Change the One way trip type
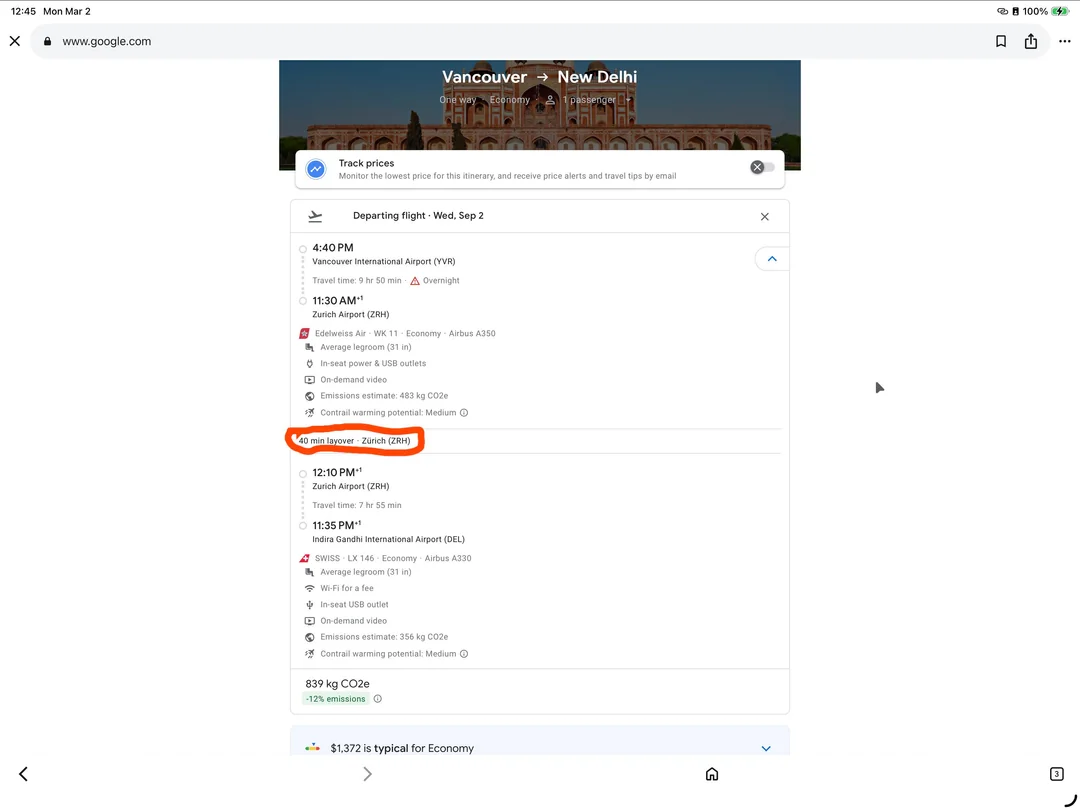Viewport: 1080px width, 810px height. 458,100
